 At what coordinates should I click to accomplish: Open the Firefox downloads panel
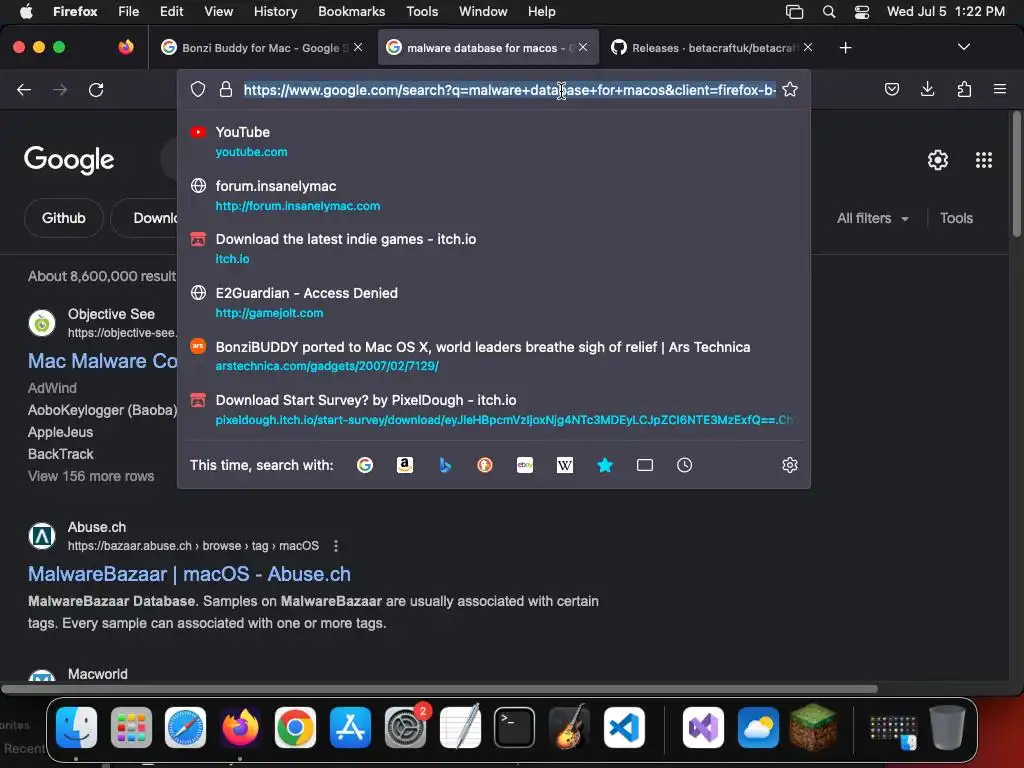click(927, 89)
